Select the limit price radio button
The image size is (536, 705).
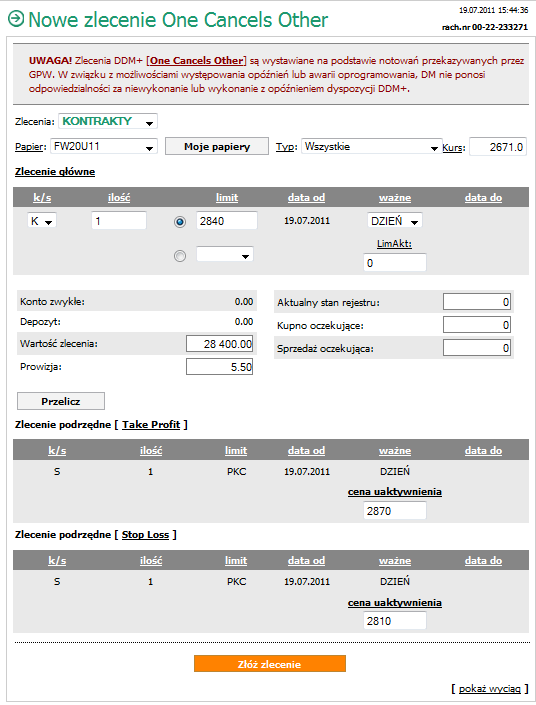tap(180, 222)
